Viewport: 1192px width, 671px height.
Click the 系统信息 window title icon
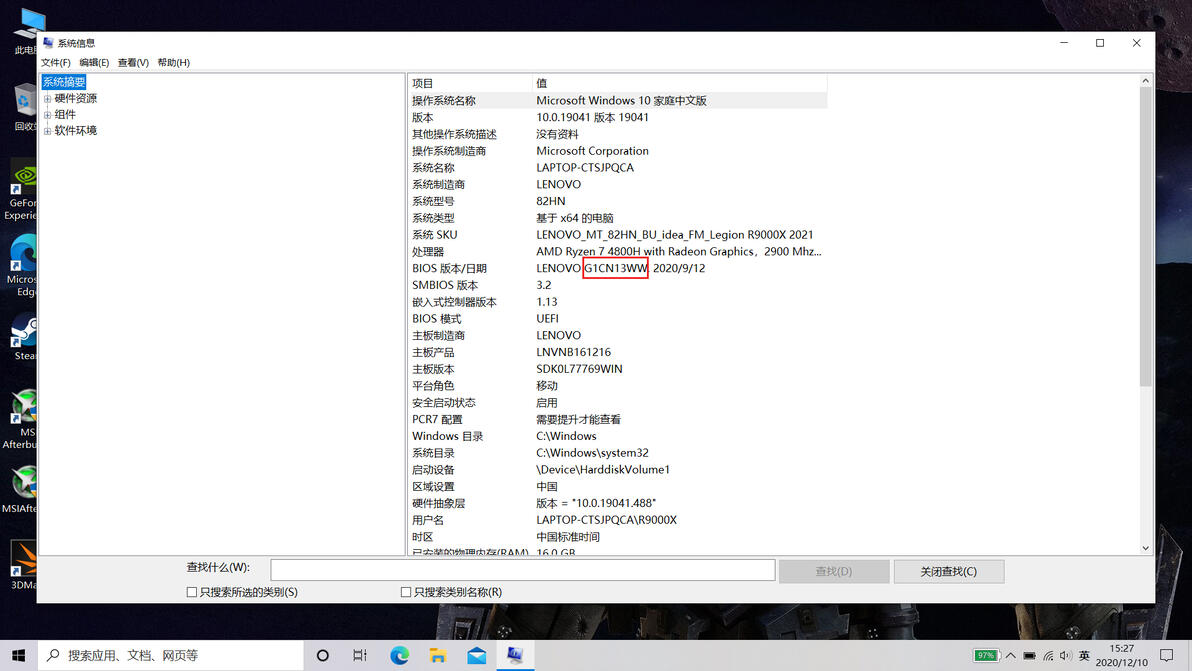(49, 43)
